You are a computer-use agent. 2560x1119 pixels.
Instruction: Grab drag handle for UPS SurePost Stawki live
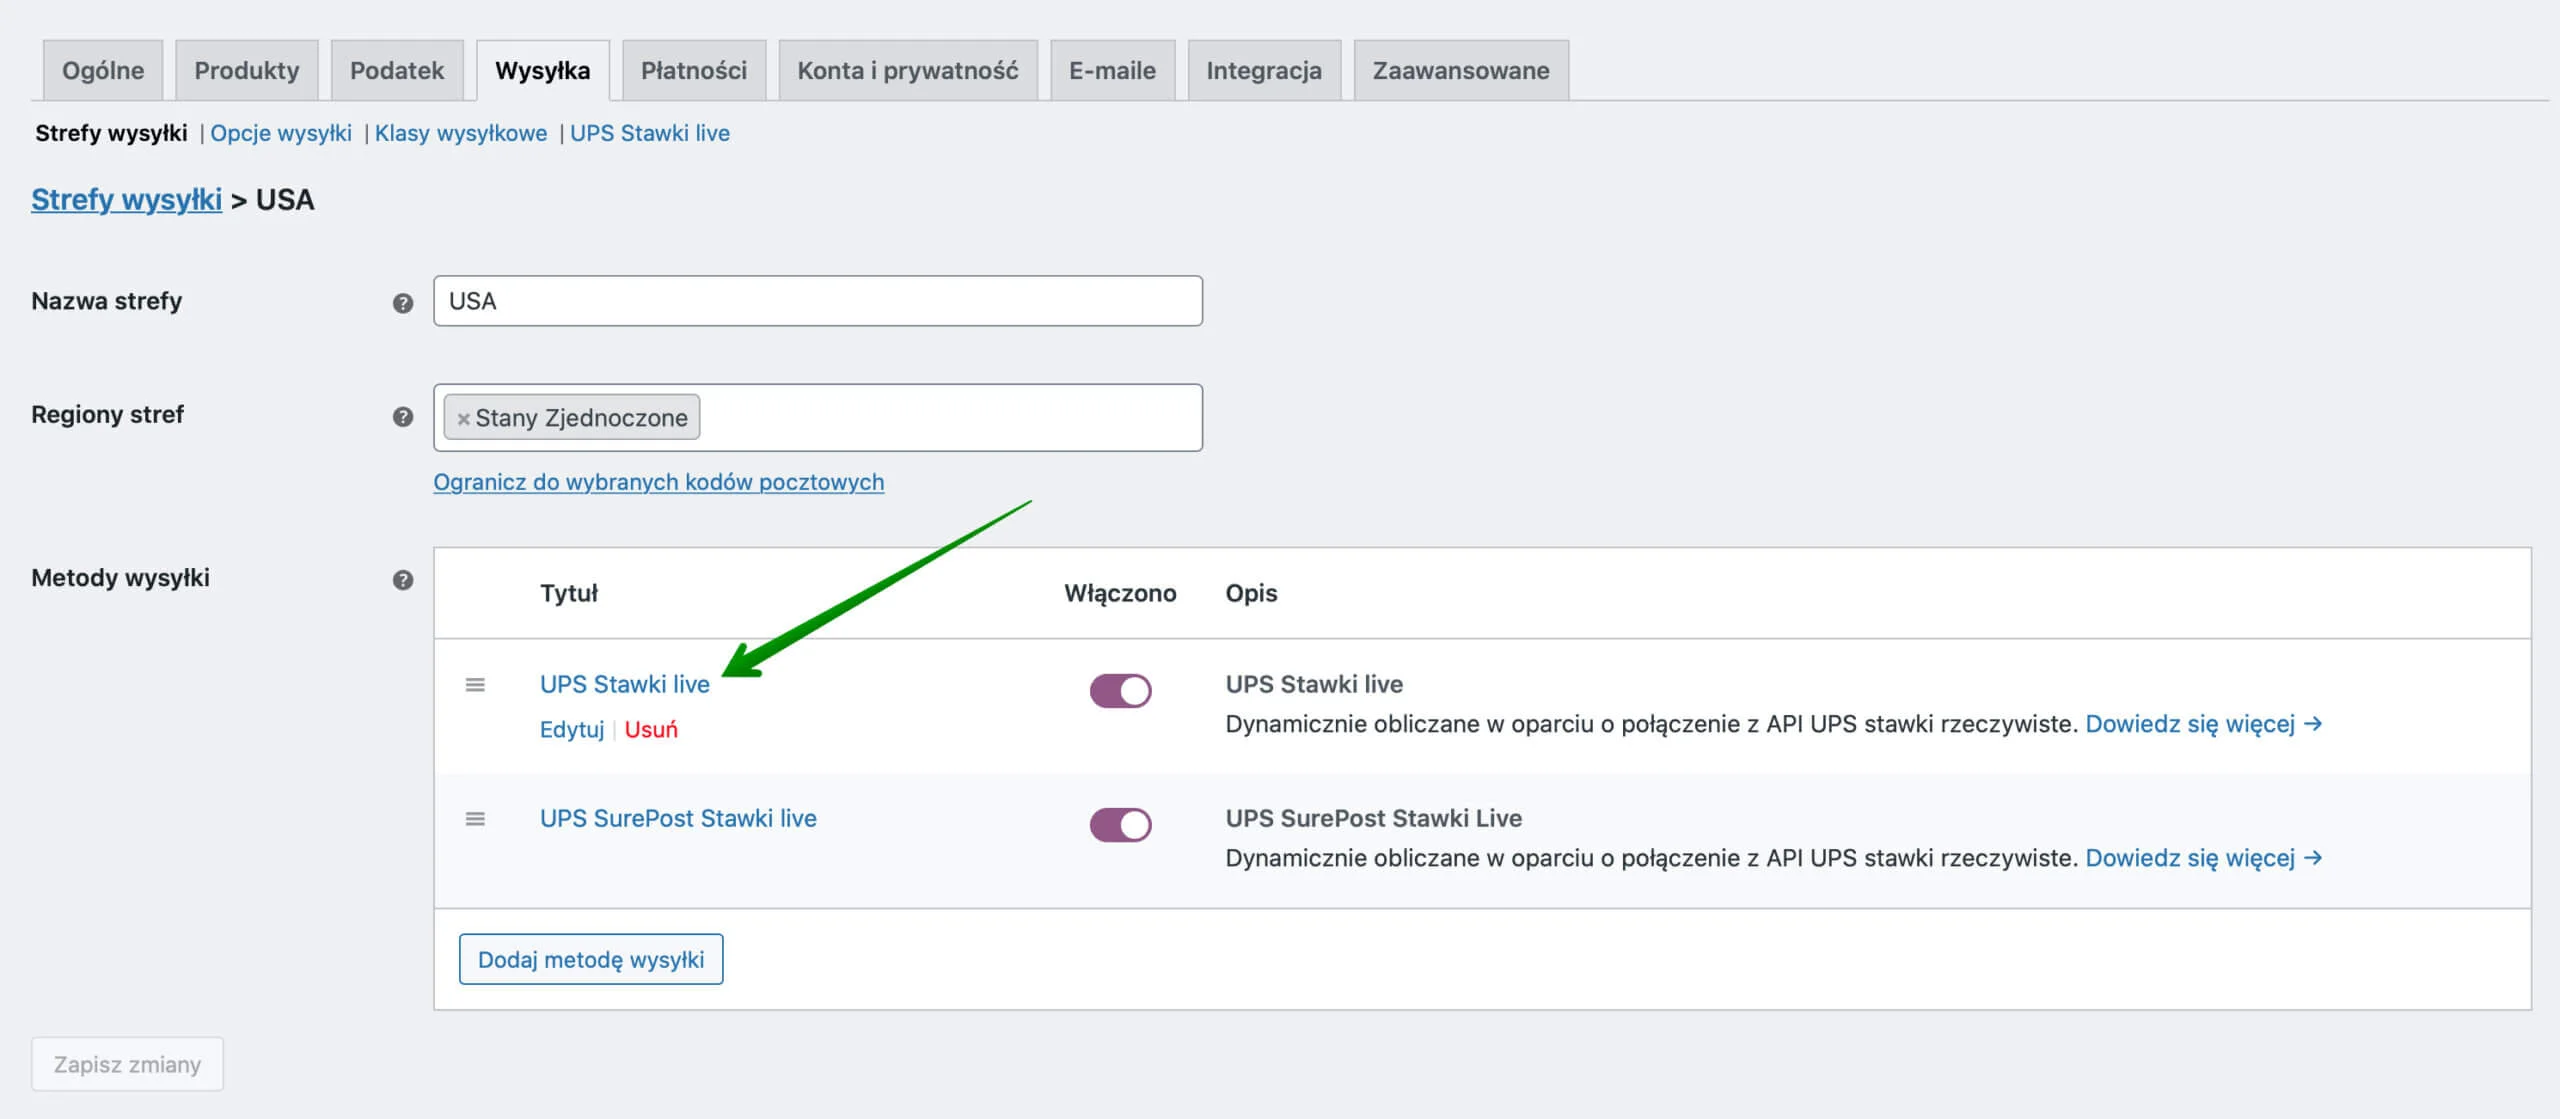coord(475,819)
